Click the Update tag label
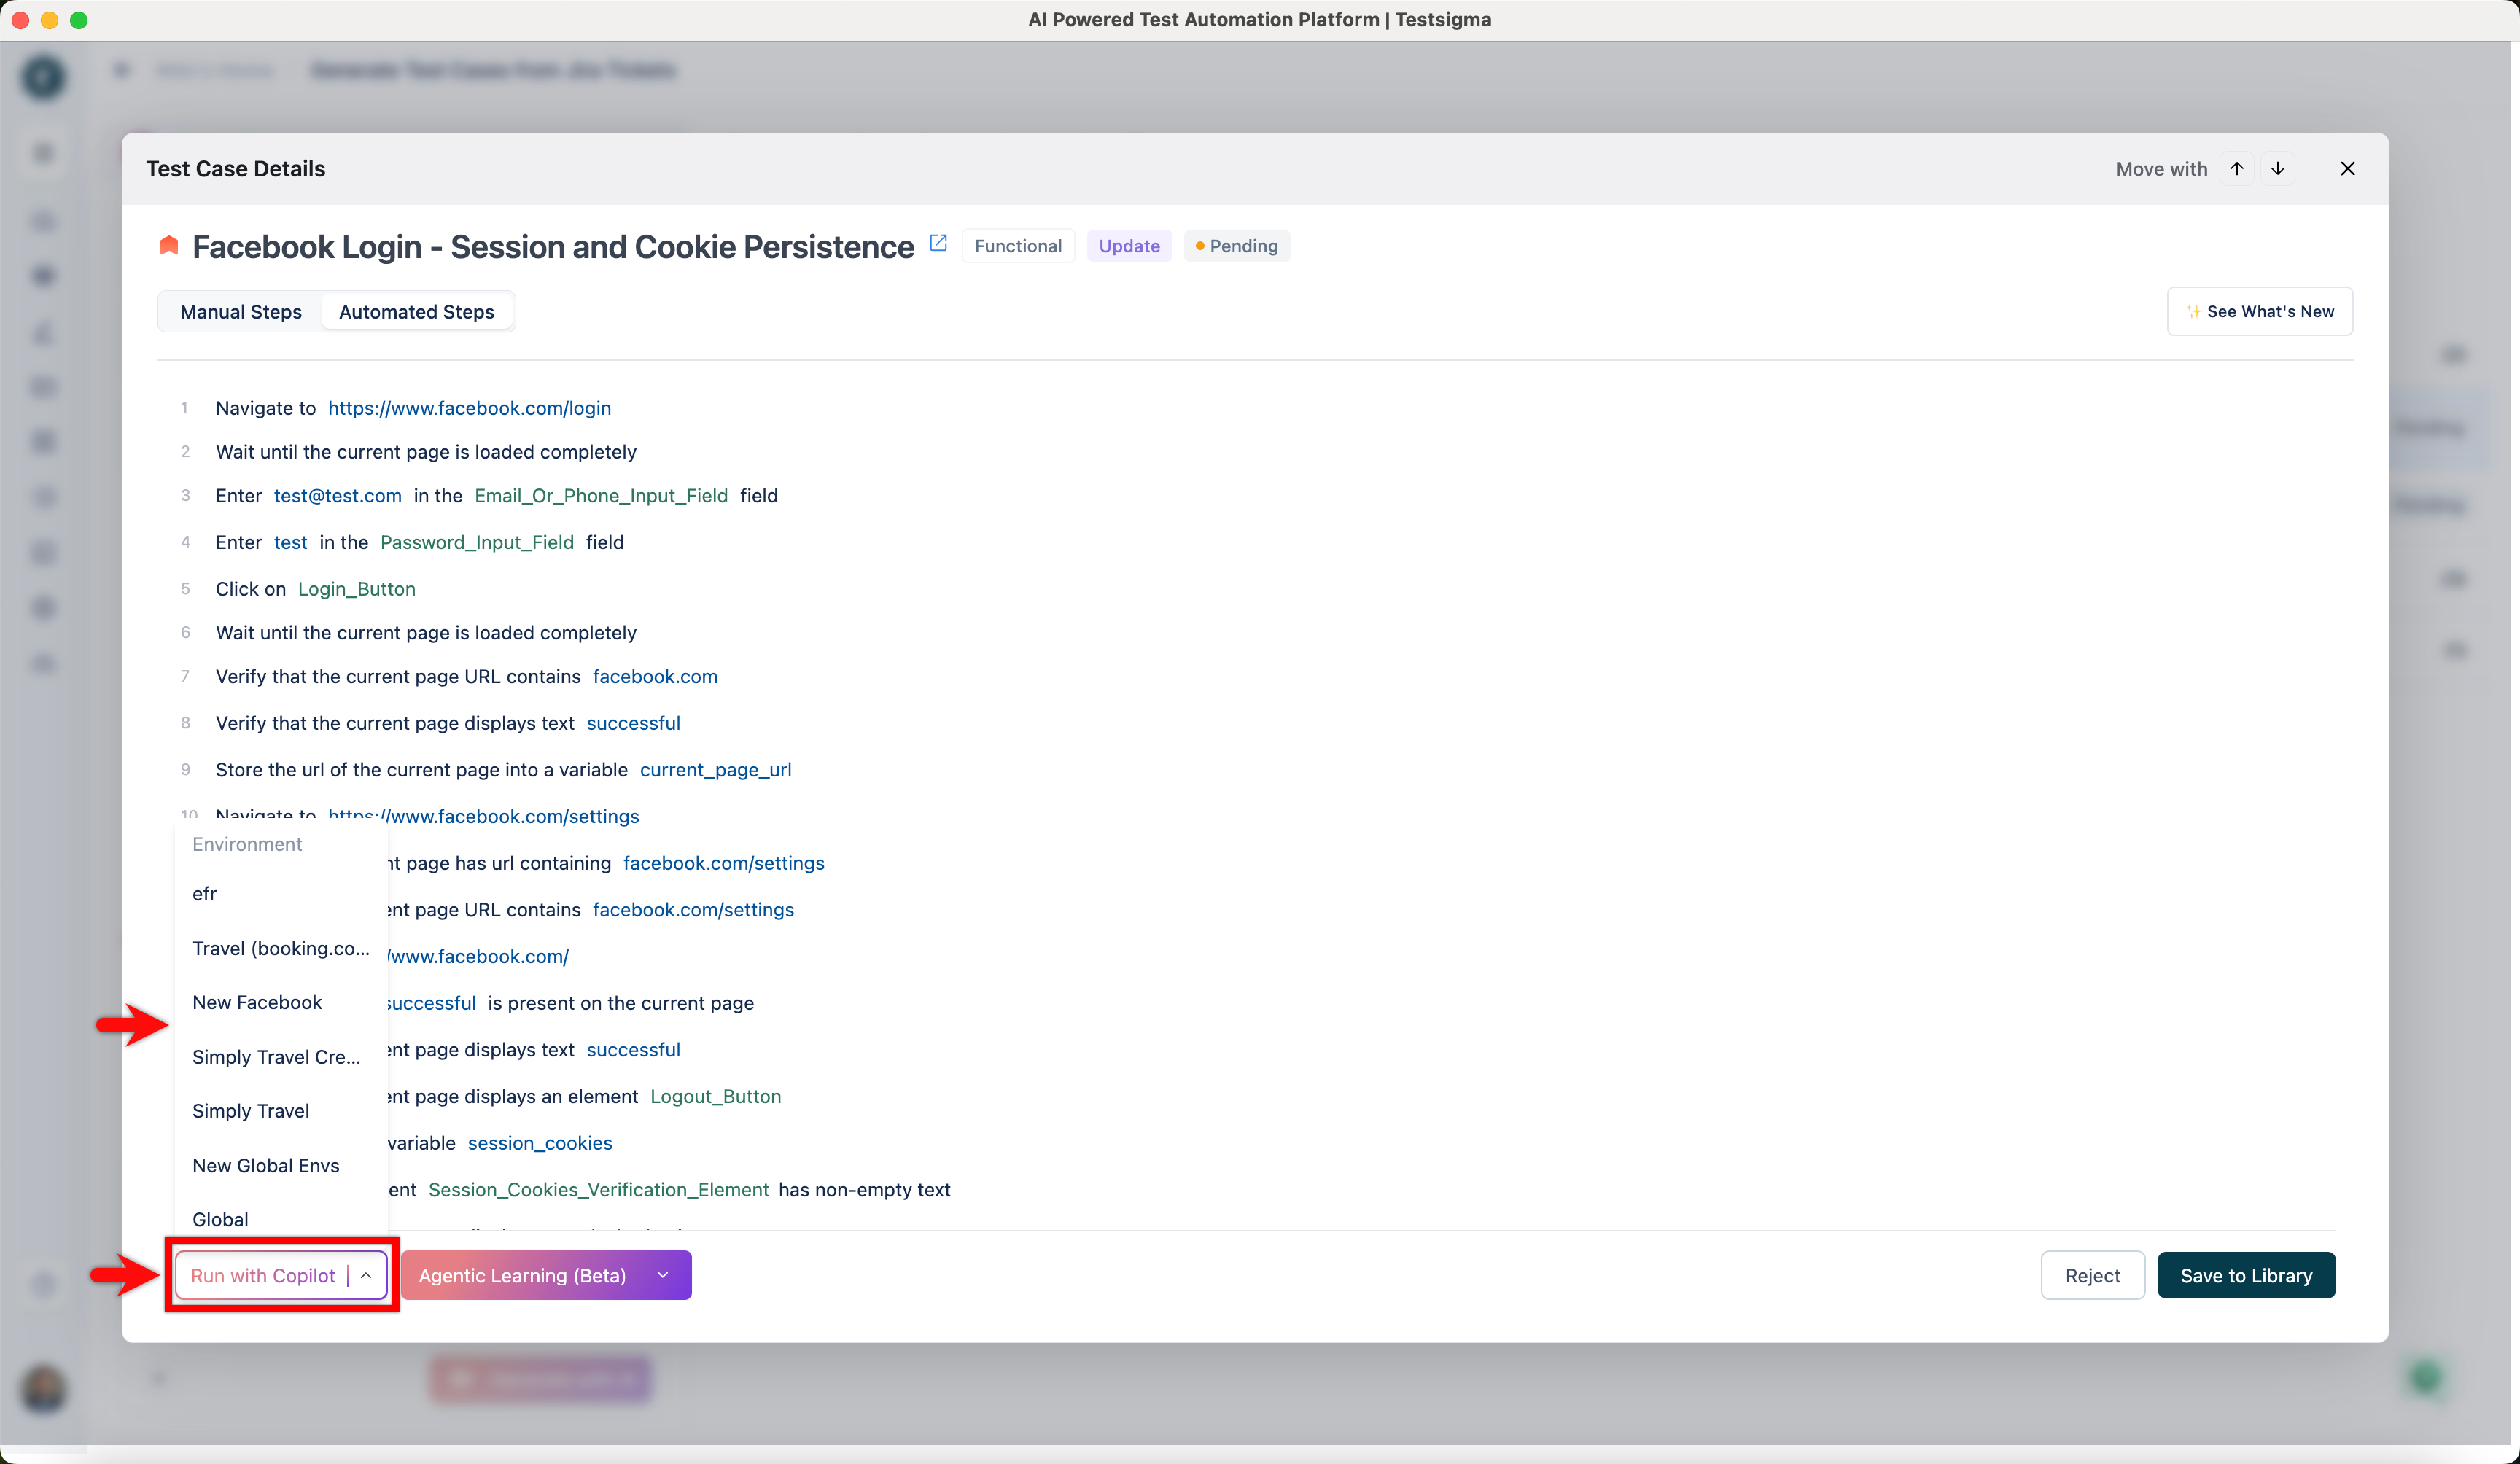The height and width of the screenshot is (1464, 2520). [x=1129, y=246]
